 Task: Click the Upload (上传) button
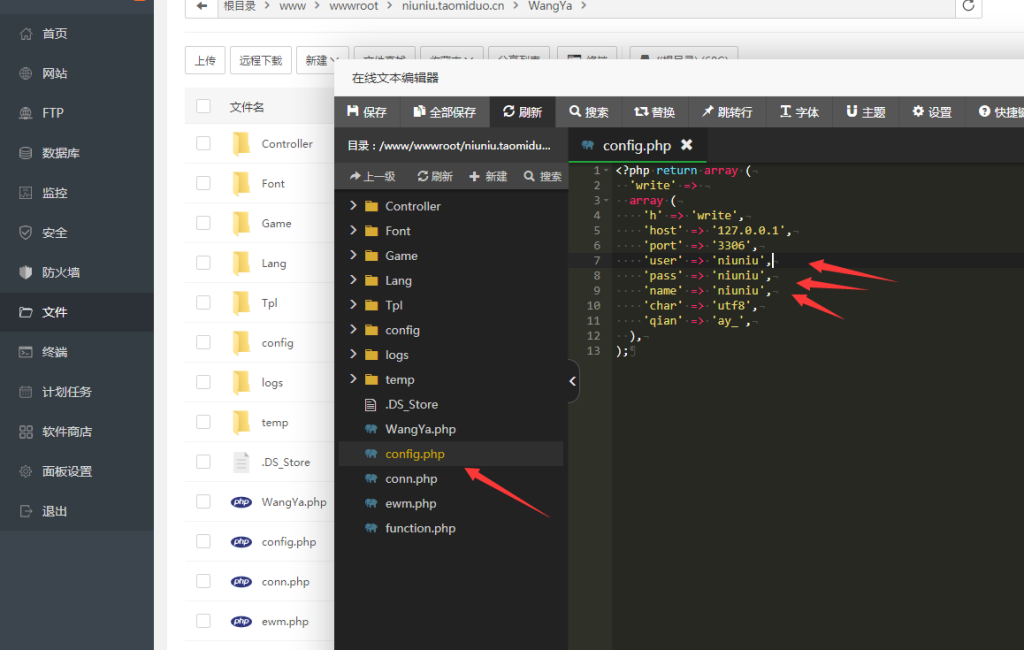[205, 61]
